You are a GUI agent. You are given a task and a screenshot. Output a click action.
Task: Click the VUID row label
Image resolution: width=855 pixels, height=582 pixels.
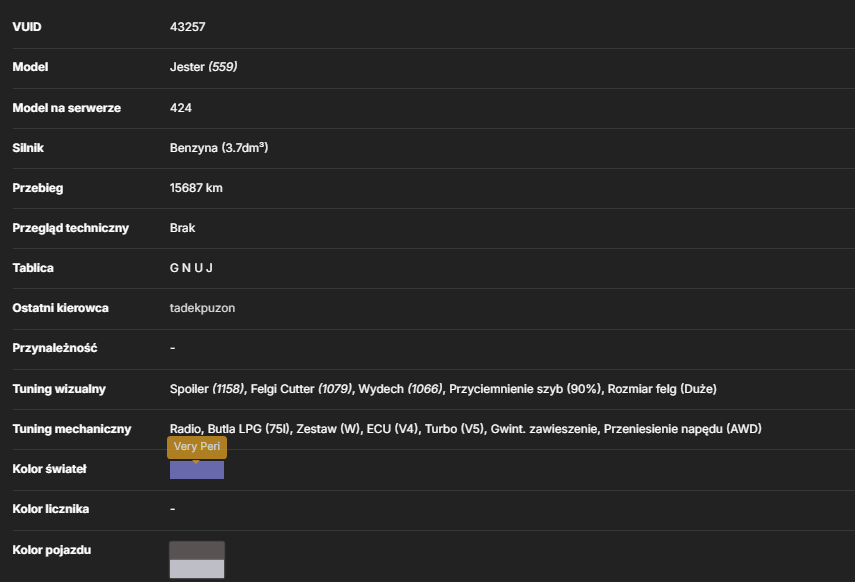(27, 27)
